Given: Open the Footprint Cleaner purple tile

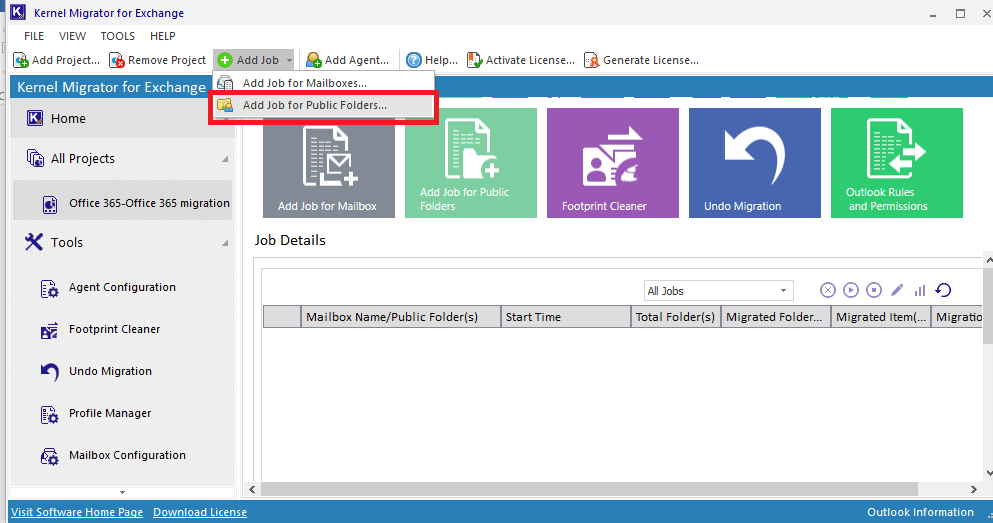Looking at the screenshot, I should (612, 163).
